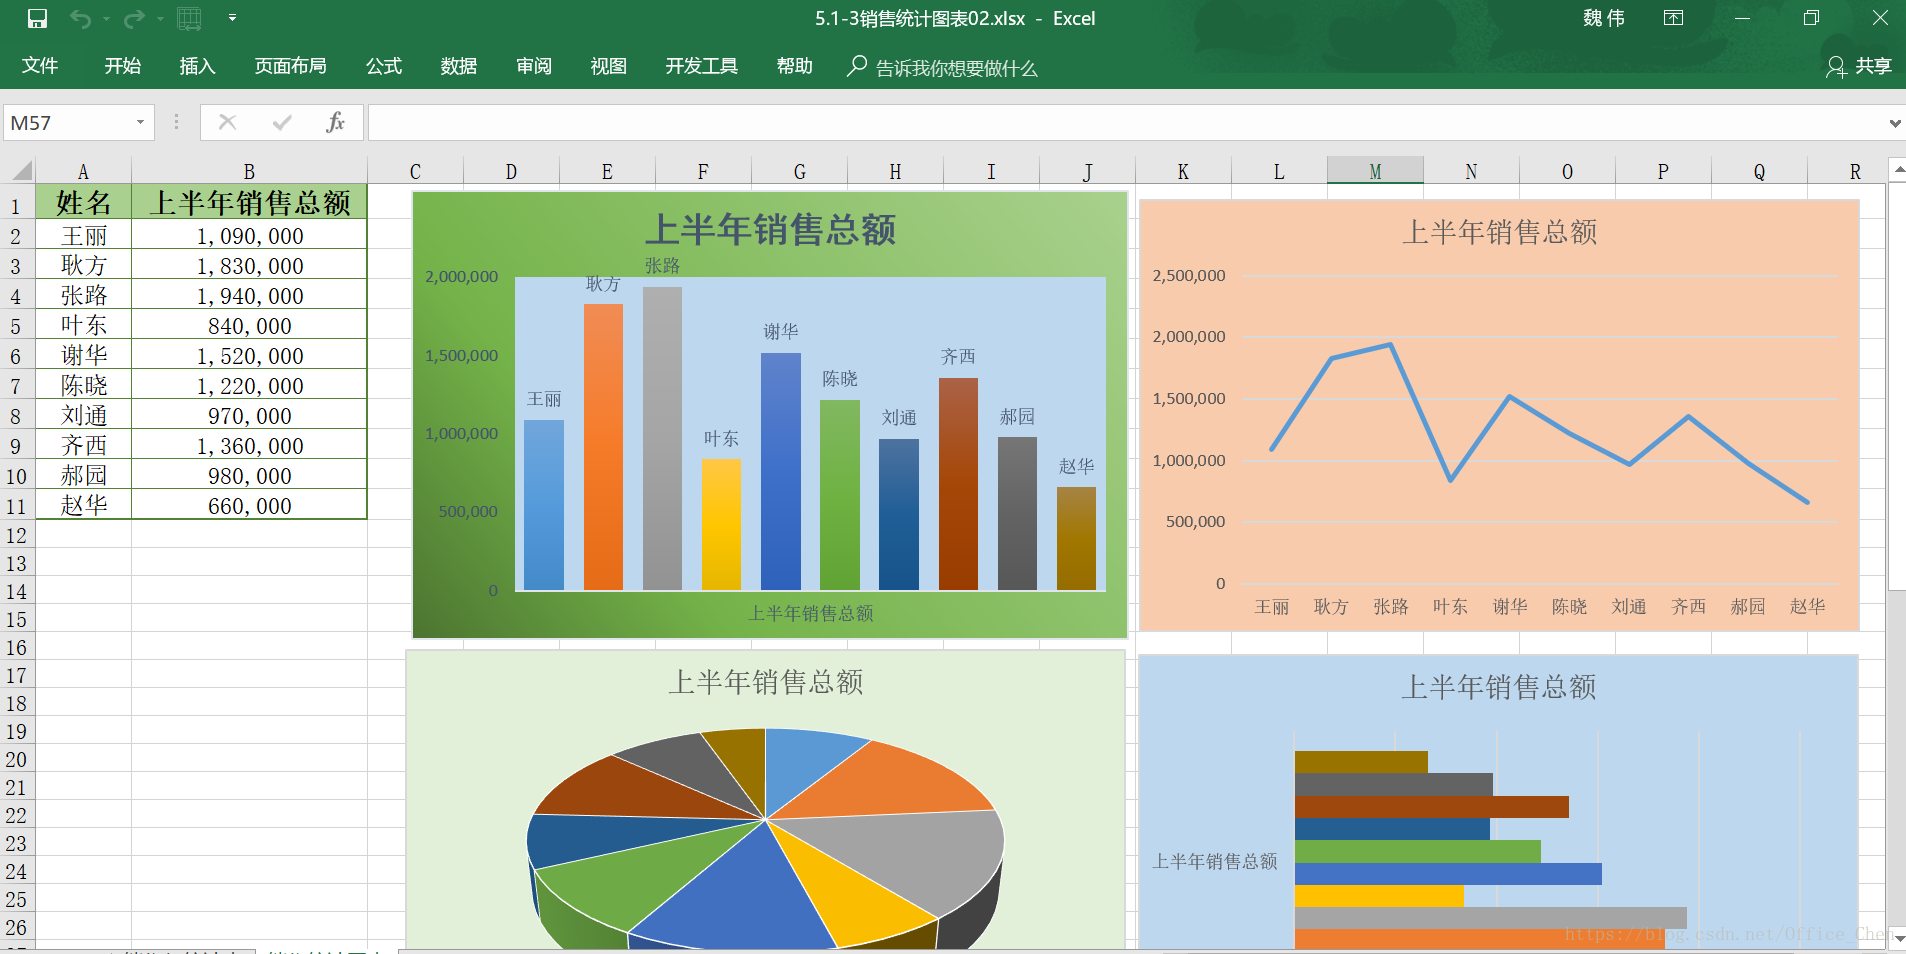Viewport: 1906px width, 954px height.
Task: Click the orange 耿方 bar in column chart
Action: (603, 446)
